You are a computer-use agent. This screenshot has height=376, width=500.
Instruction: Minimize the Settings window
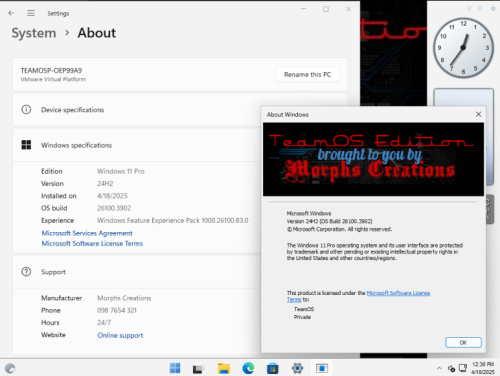tap(303, 9)
